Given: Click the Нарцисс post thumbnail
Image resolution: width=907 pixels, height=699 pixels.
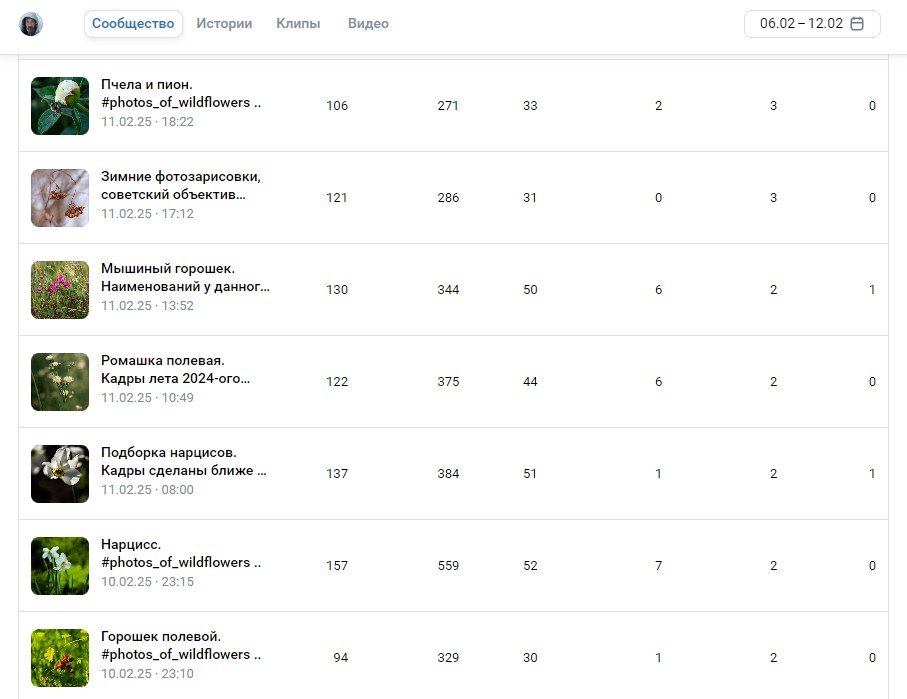Looking at the screenshot, I should pyautogui.click(x=60, y=566).
